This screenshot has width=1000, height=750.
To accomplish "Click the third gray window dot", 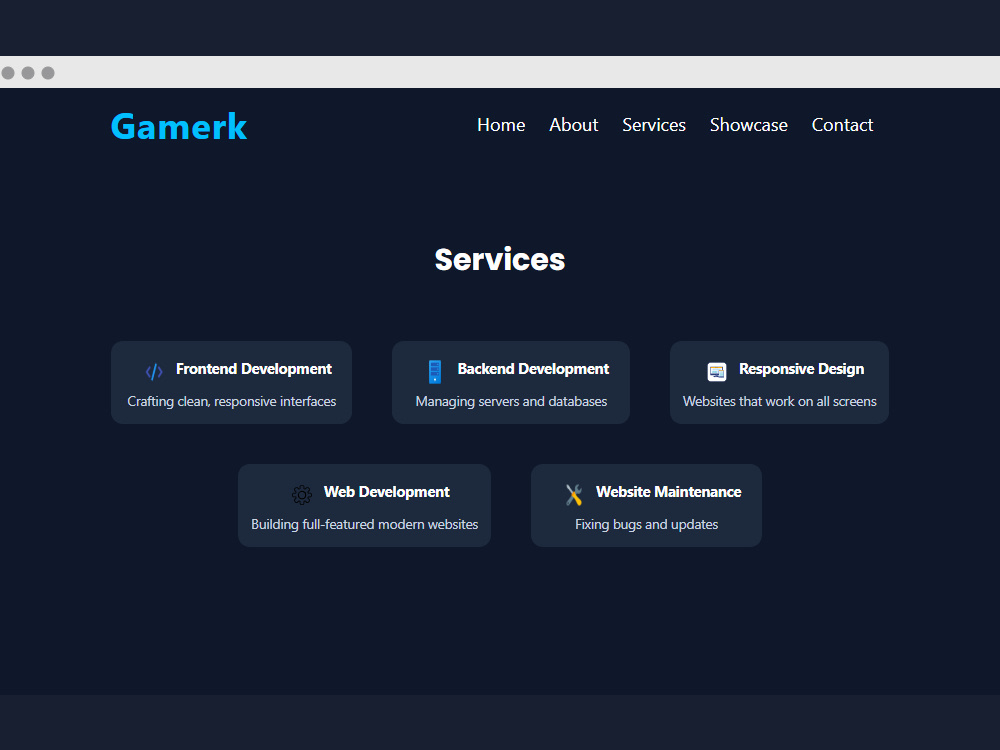I will (x=48, y=73).
